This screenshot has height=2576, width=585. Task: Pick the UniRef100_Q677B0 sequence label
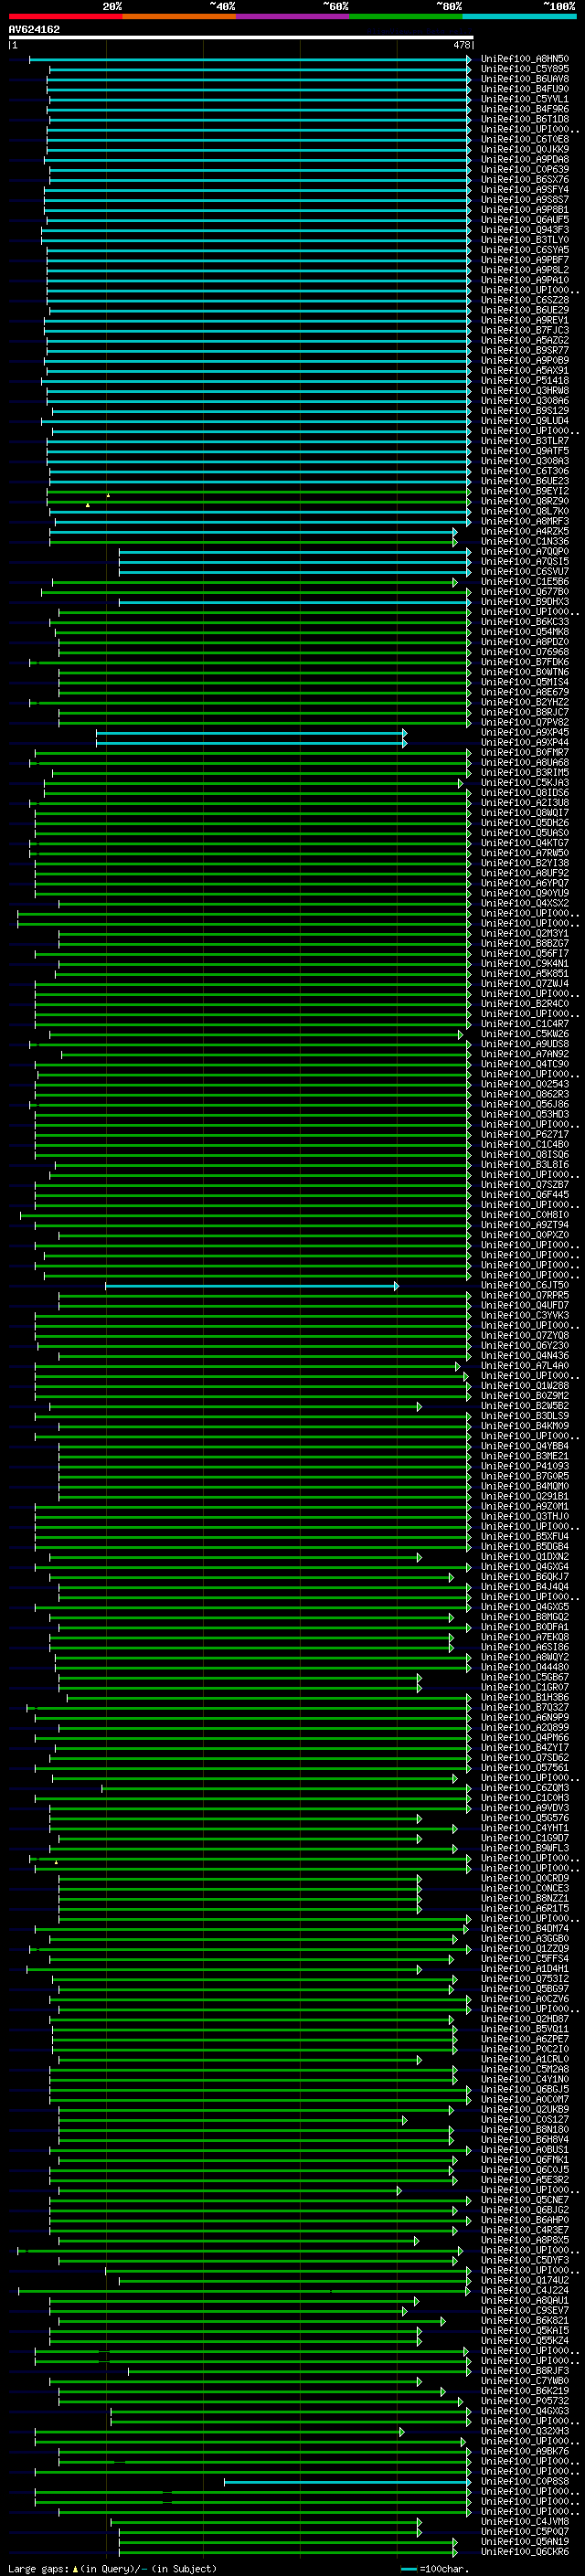coord(525,592)
